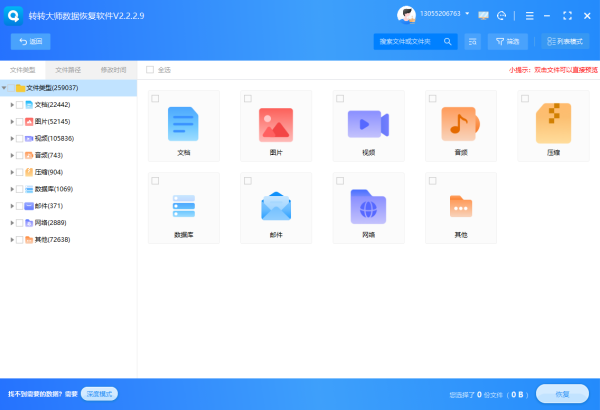Tick the 全选 select-all checkbox
This screenshot has width=600, height=410.
tap(150, 70)
